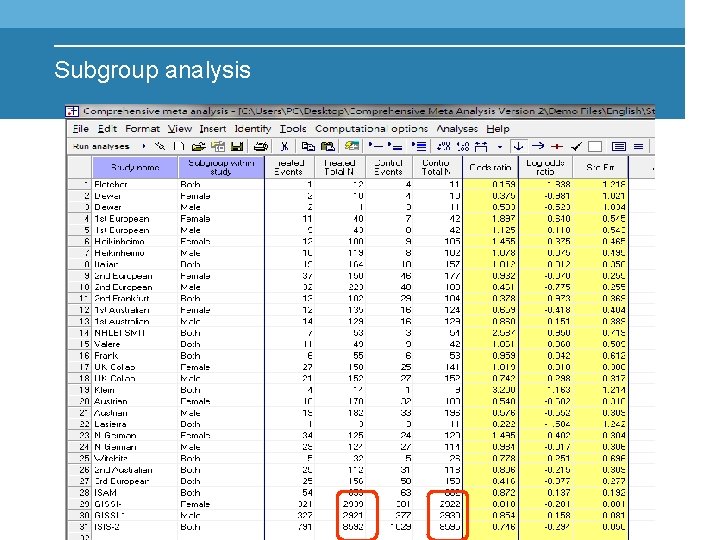Click the small arrow next to Run analyses
The image size is (720, 540).
click(144, 146)
